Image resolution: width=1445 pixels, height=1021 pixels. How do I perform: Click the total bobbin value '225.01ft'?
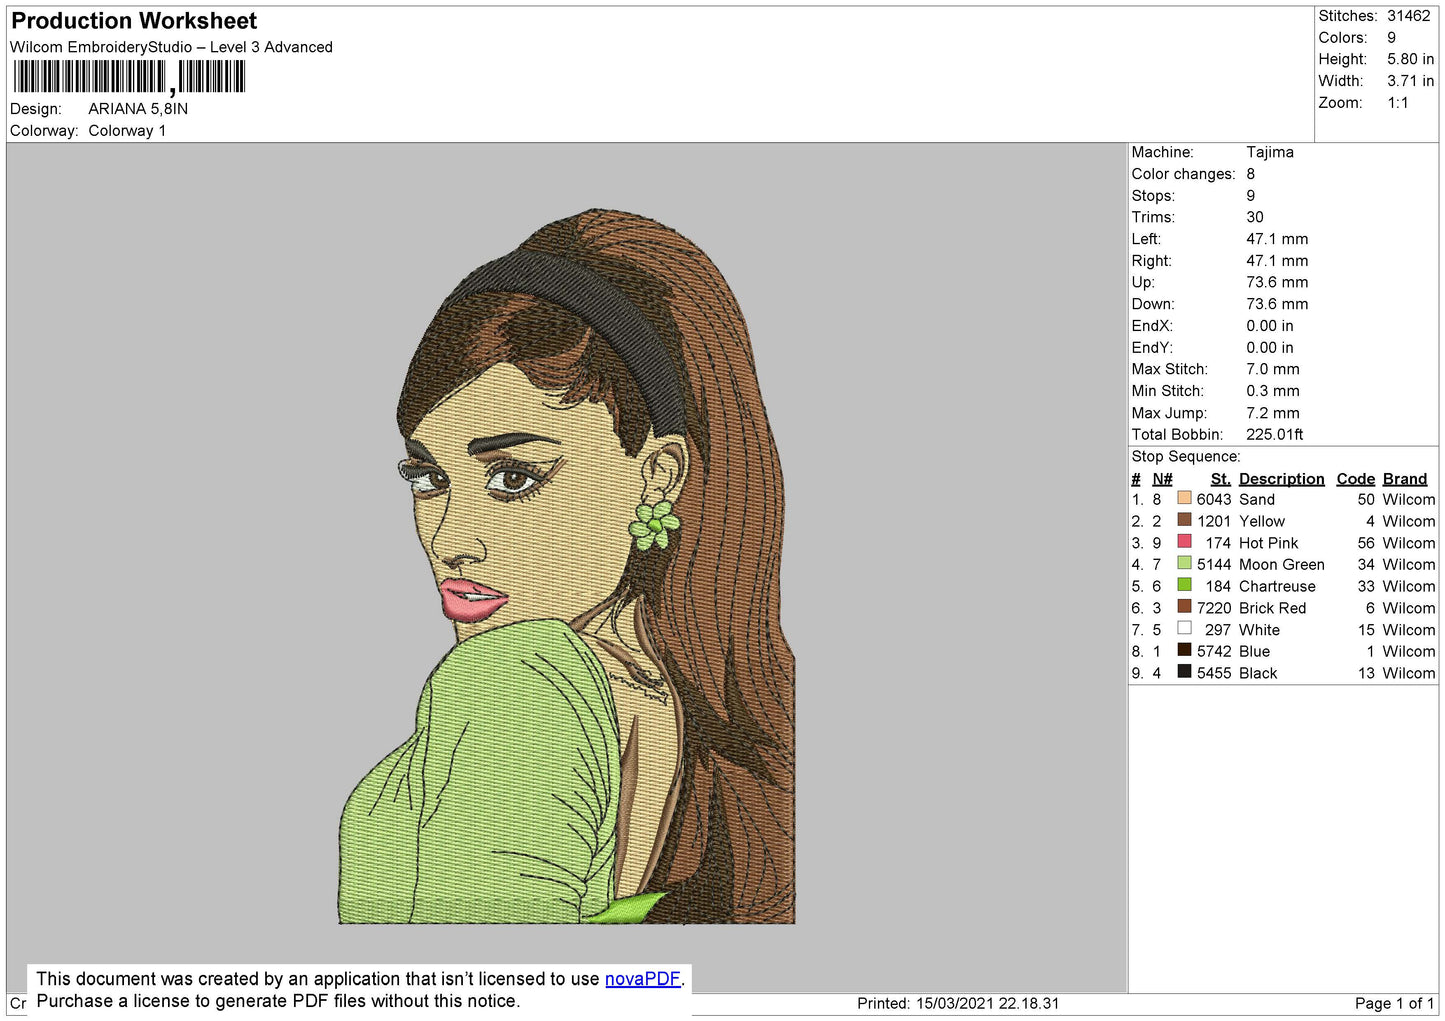point(1275,434)
